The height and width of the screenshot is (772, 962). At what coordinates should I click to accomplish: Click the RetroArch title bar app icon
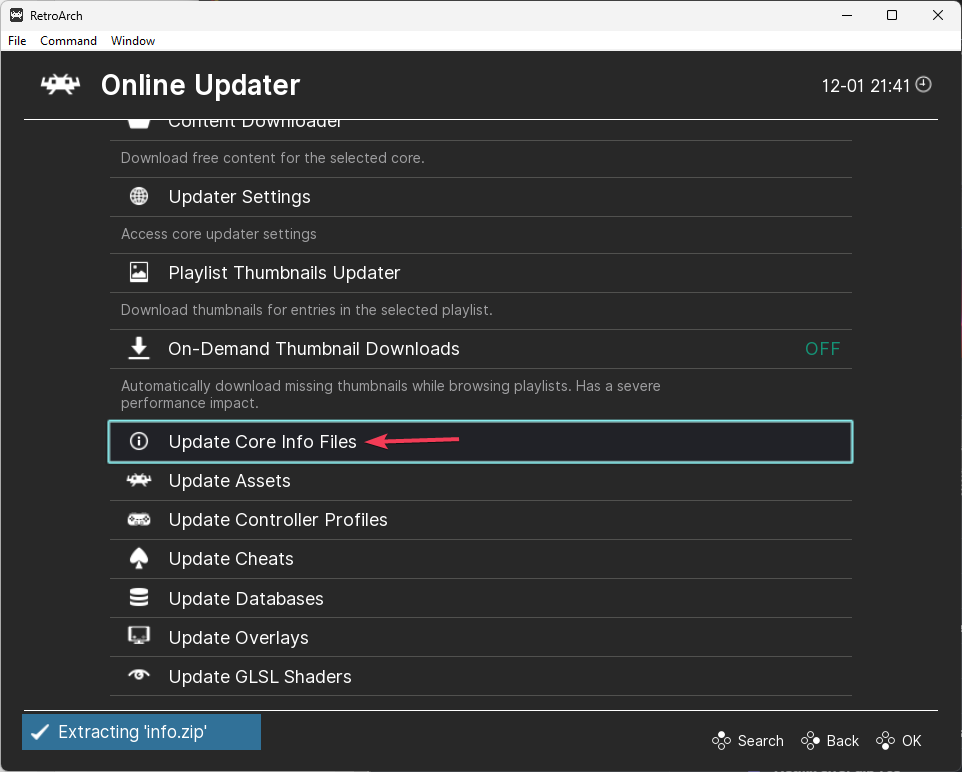pos(17,15)
